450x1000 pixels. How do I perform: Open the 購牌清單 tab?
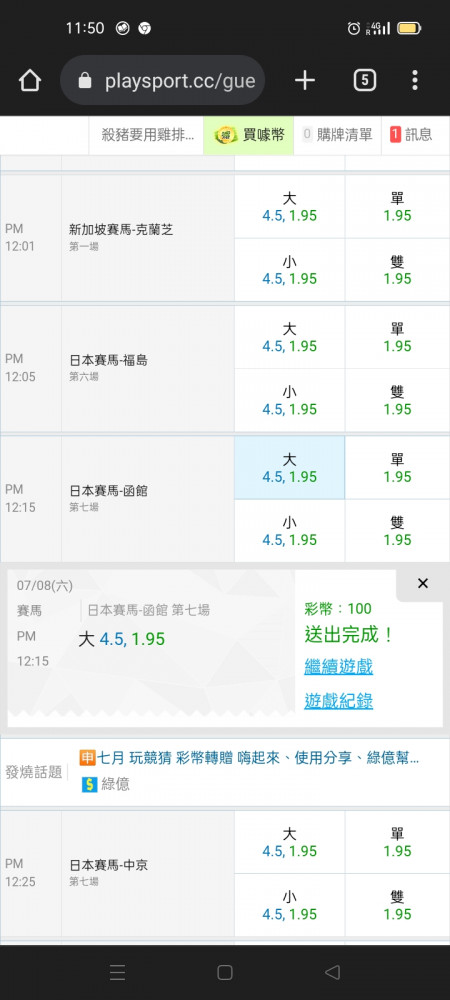pos(337,135)
